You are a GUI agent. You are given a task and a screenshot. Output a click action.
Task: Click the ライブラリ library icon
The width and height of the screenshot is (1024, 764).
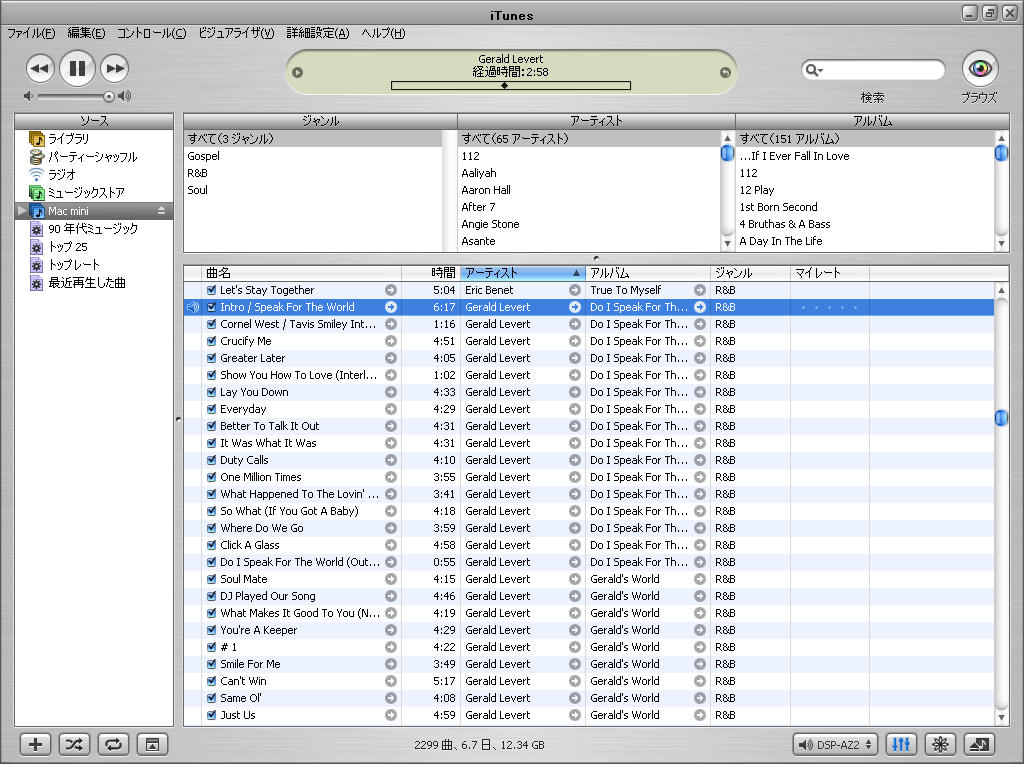[x=37, y=139]
